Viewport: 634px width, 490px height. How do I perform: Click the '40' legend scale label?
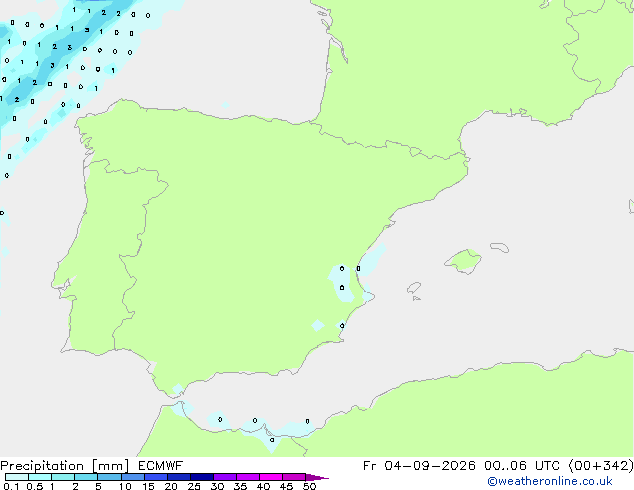(x=263, y=486)
